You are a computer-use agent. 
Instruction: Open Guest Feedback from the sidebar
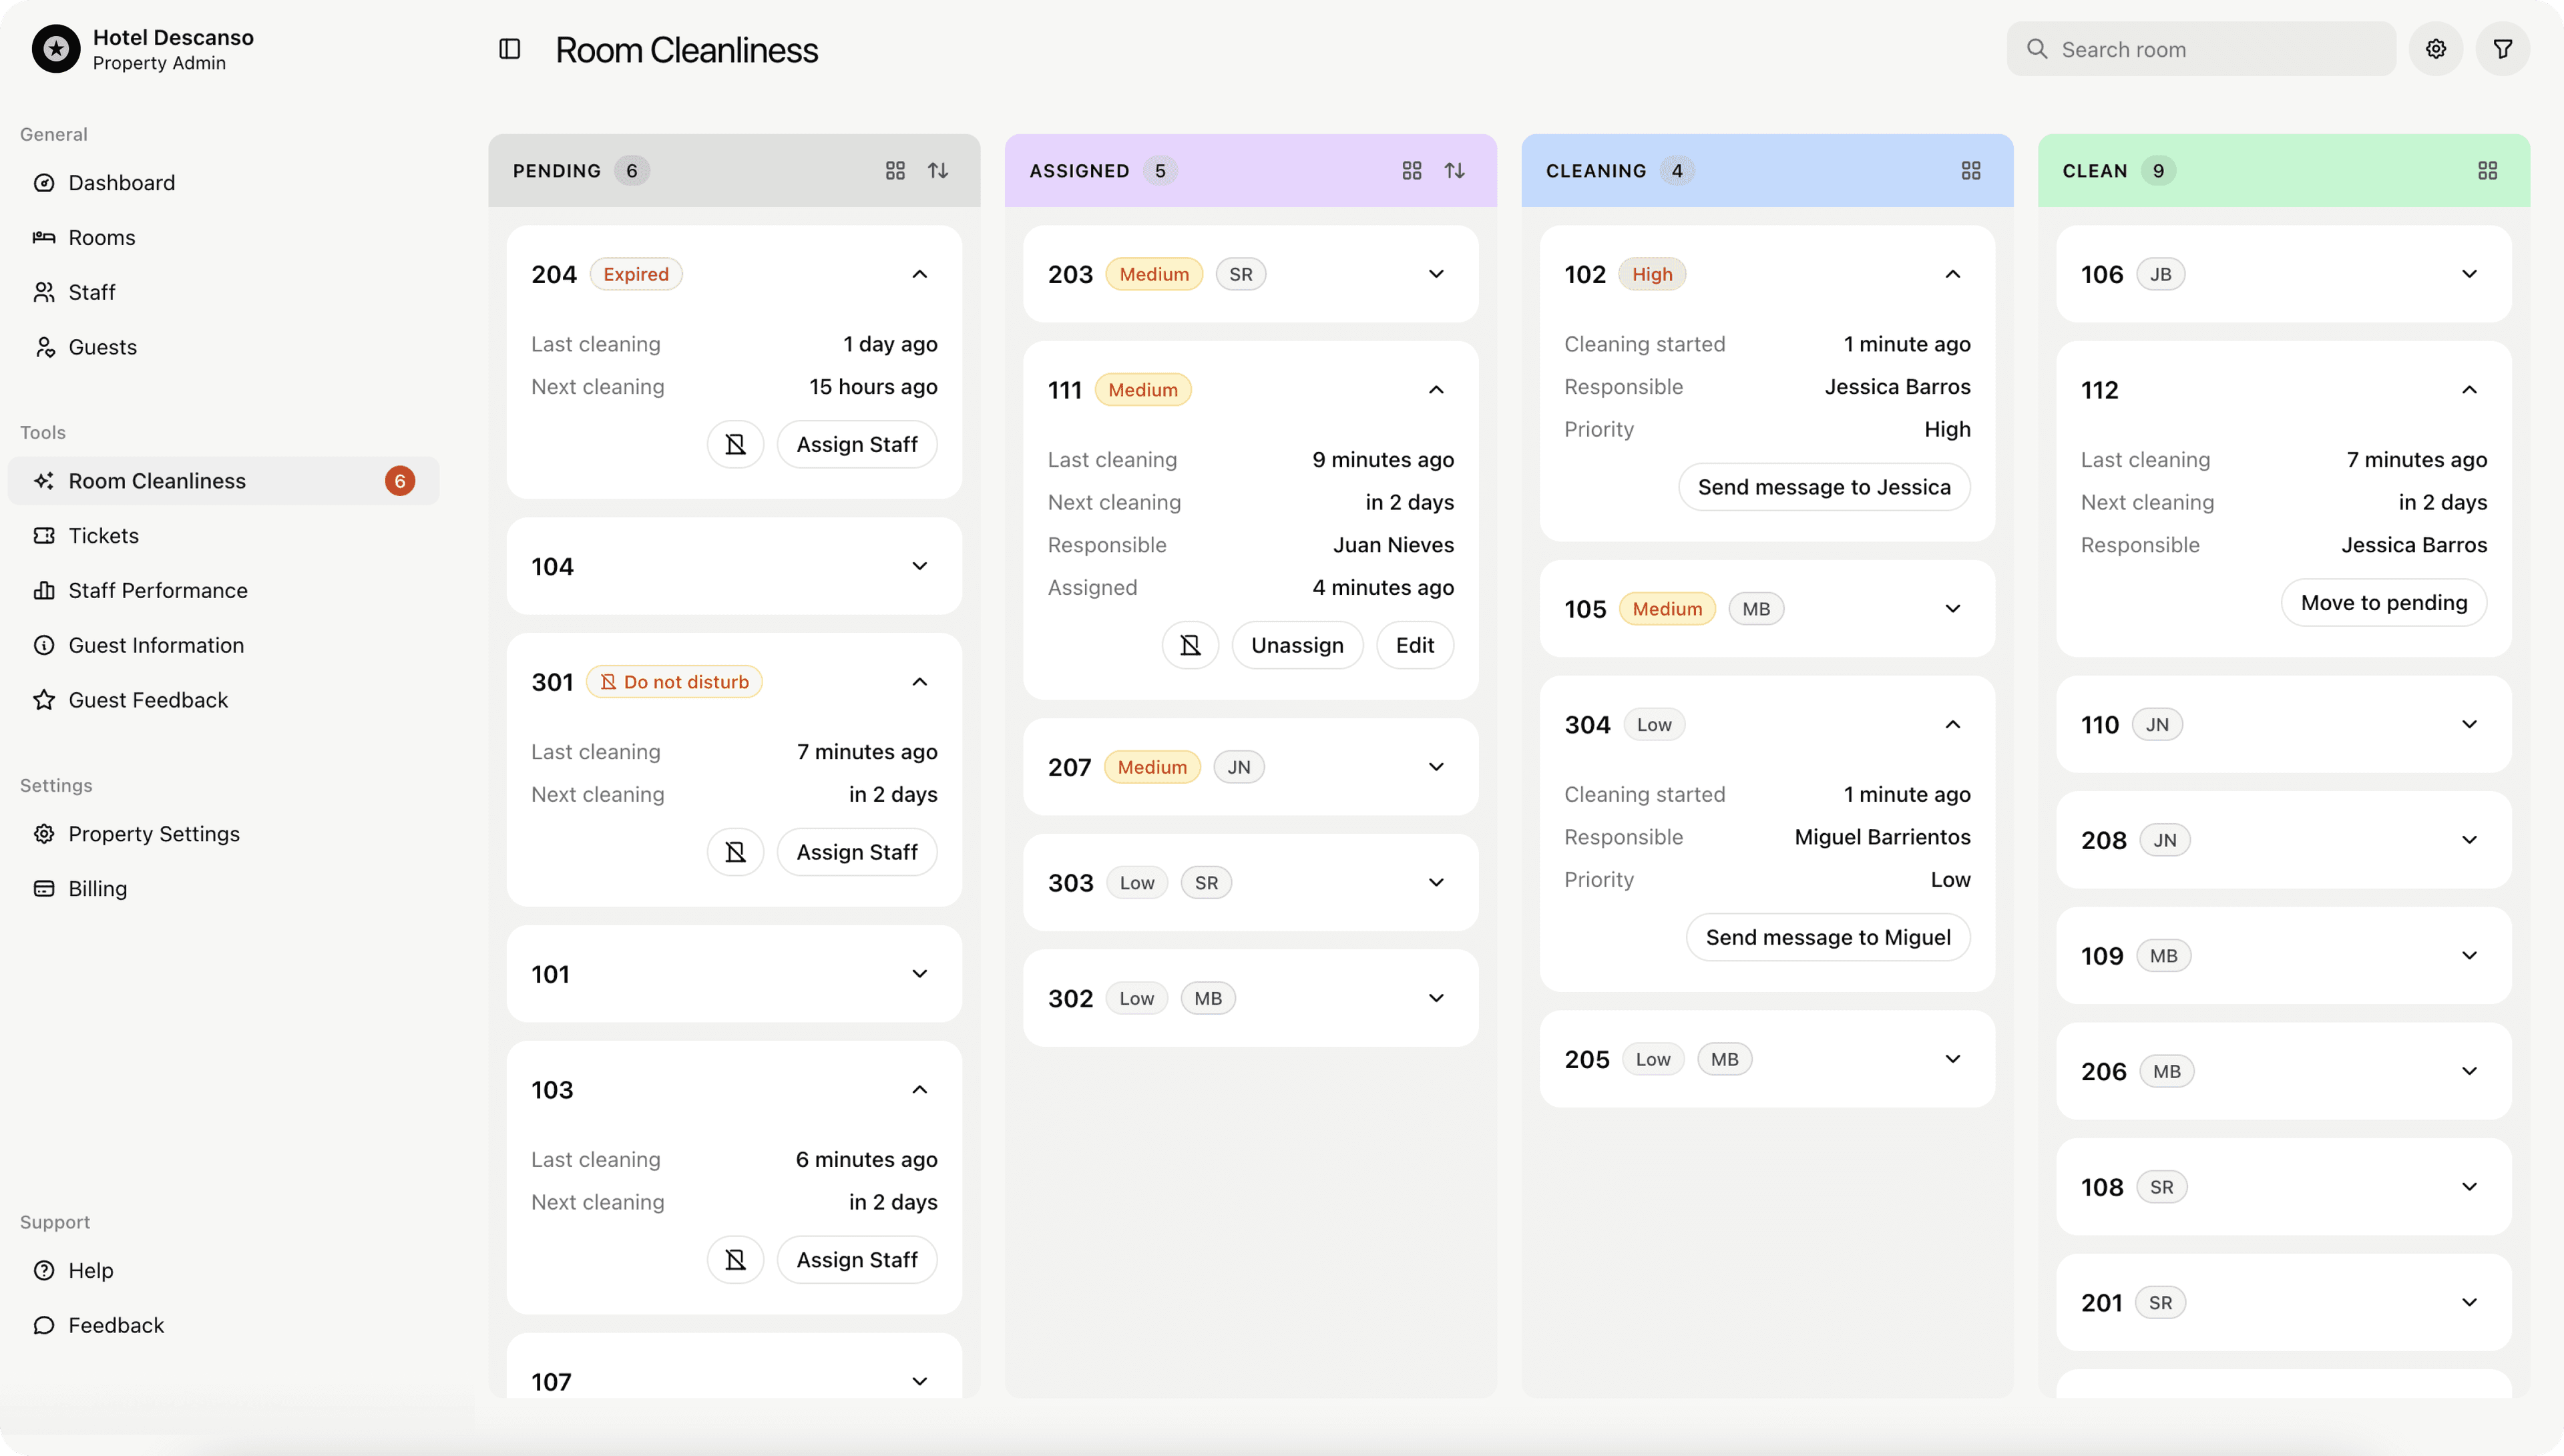pos(148,699)
